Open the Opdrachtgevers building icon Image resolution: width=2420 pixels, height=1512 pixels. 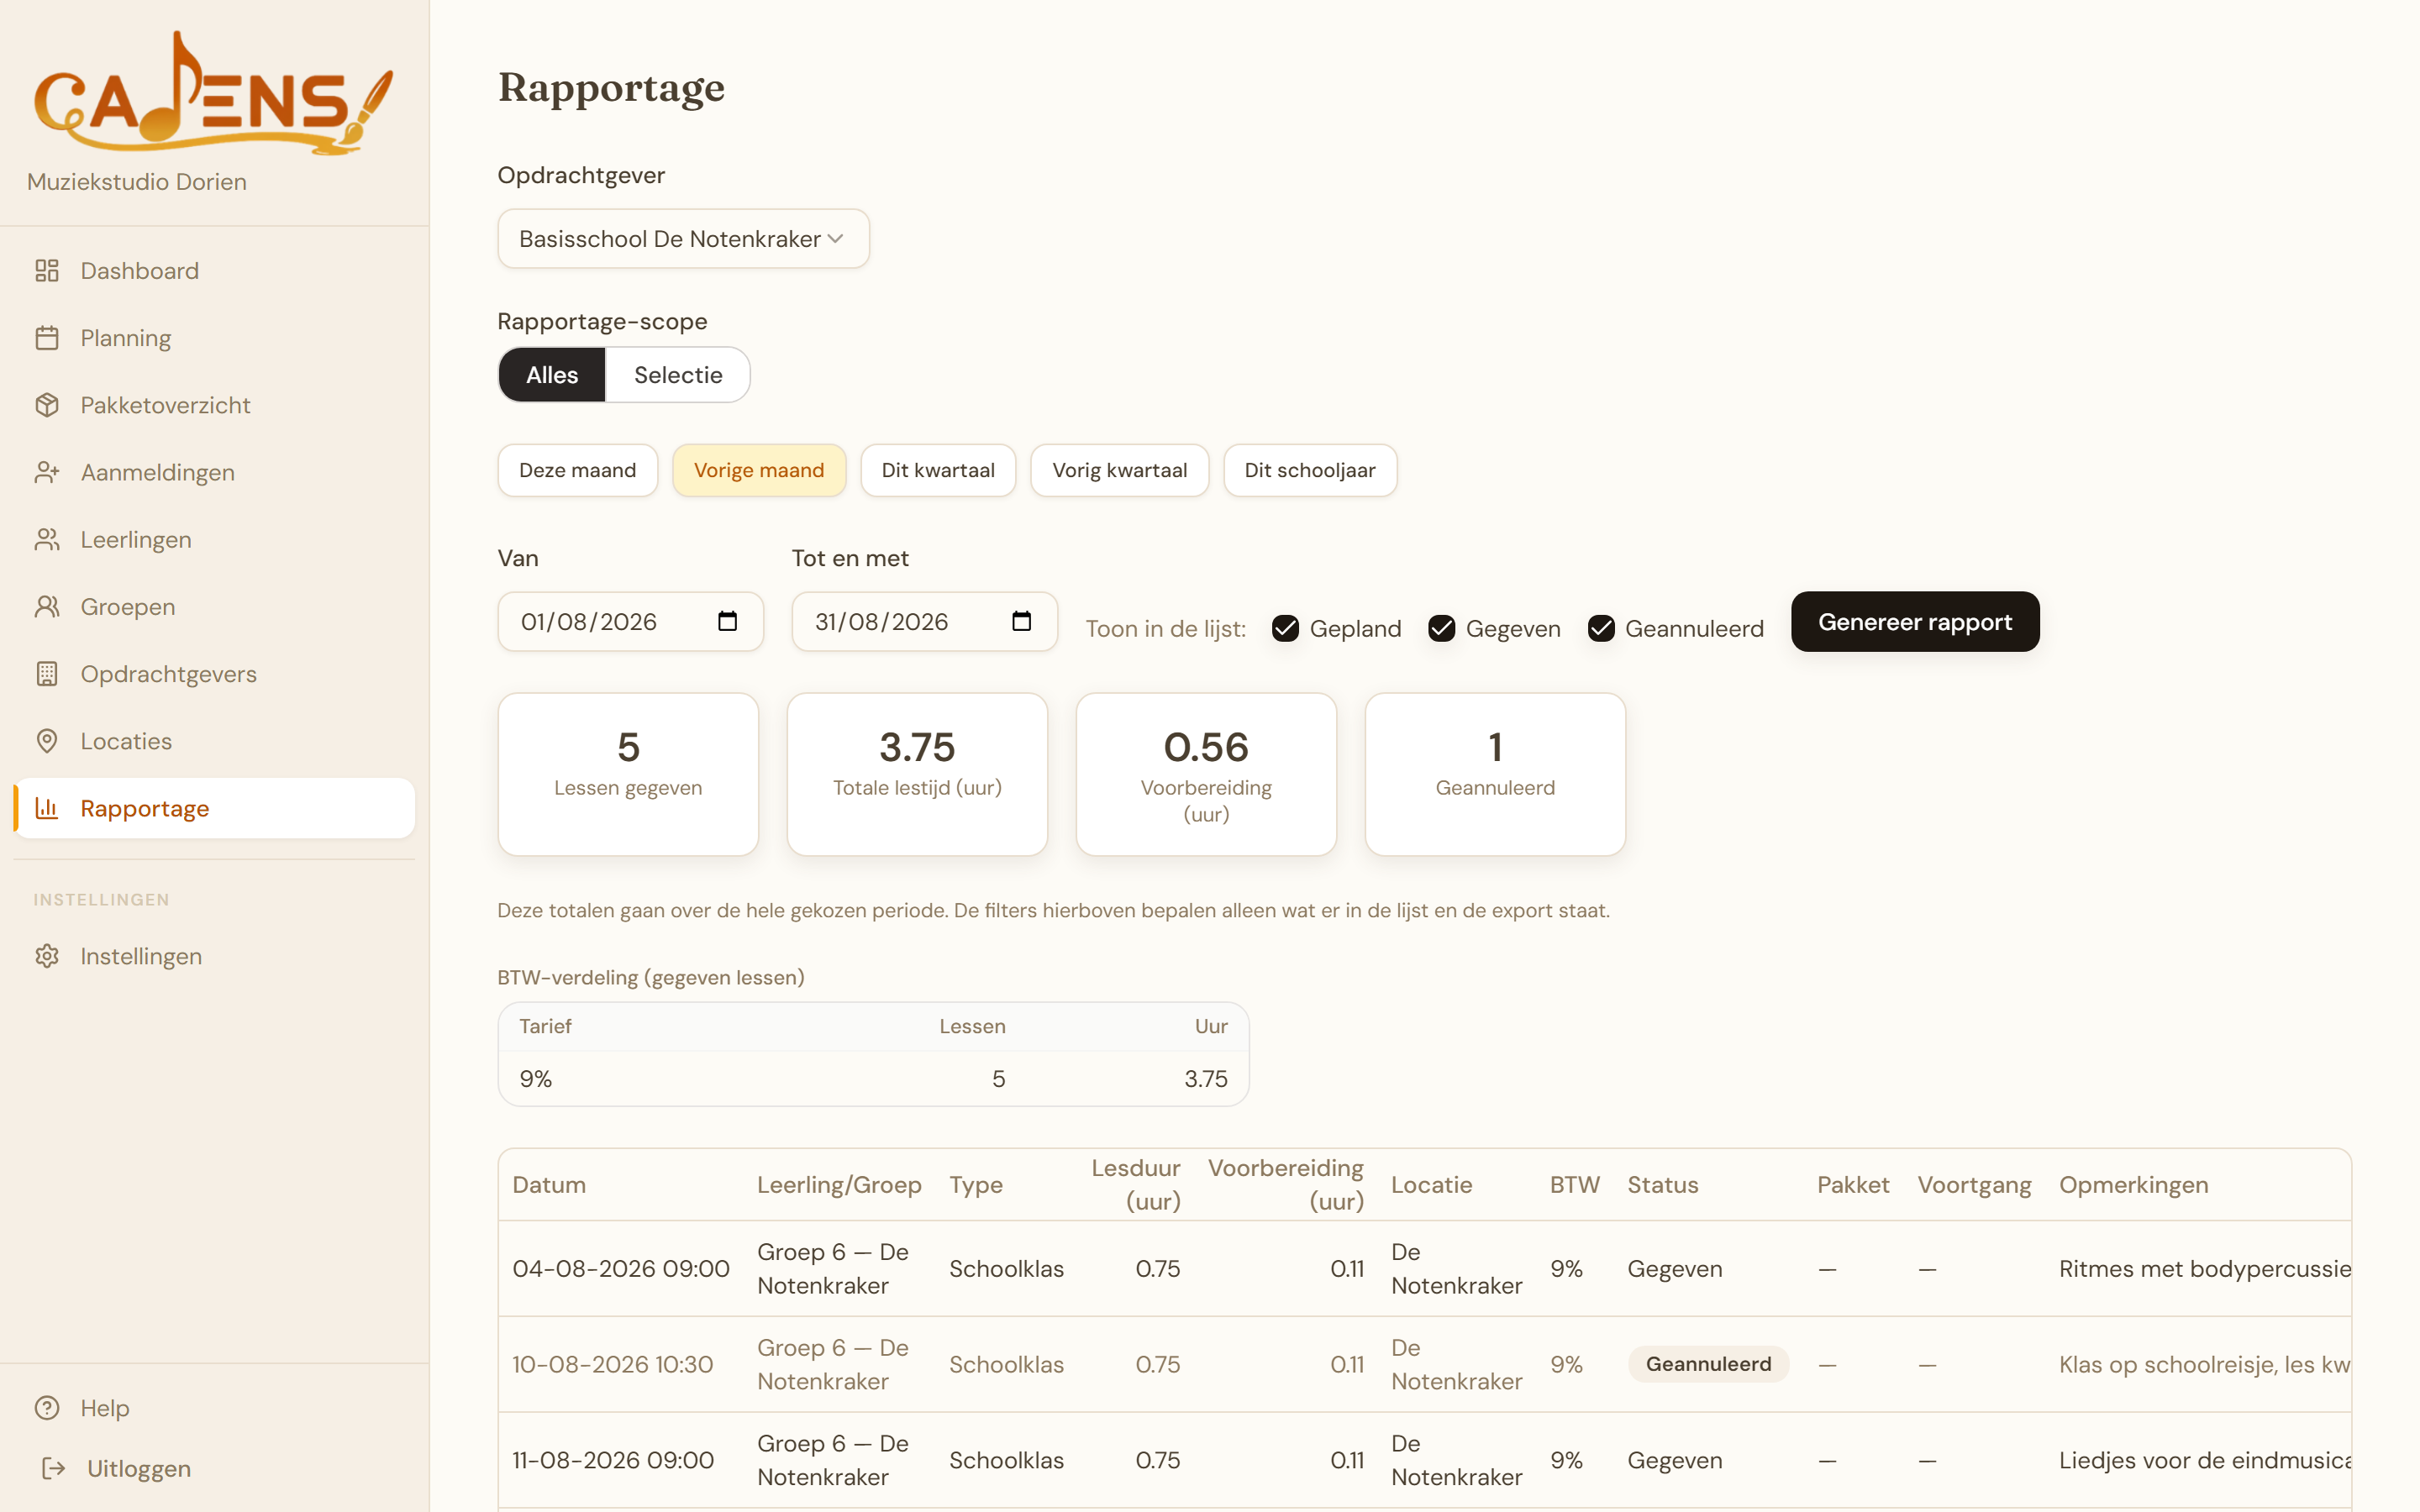point(47,674)
